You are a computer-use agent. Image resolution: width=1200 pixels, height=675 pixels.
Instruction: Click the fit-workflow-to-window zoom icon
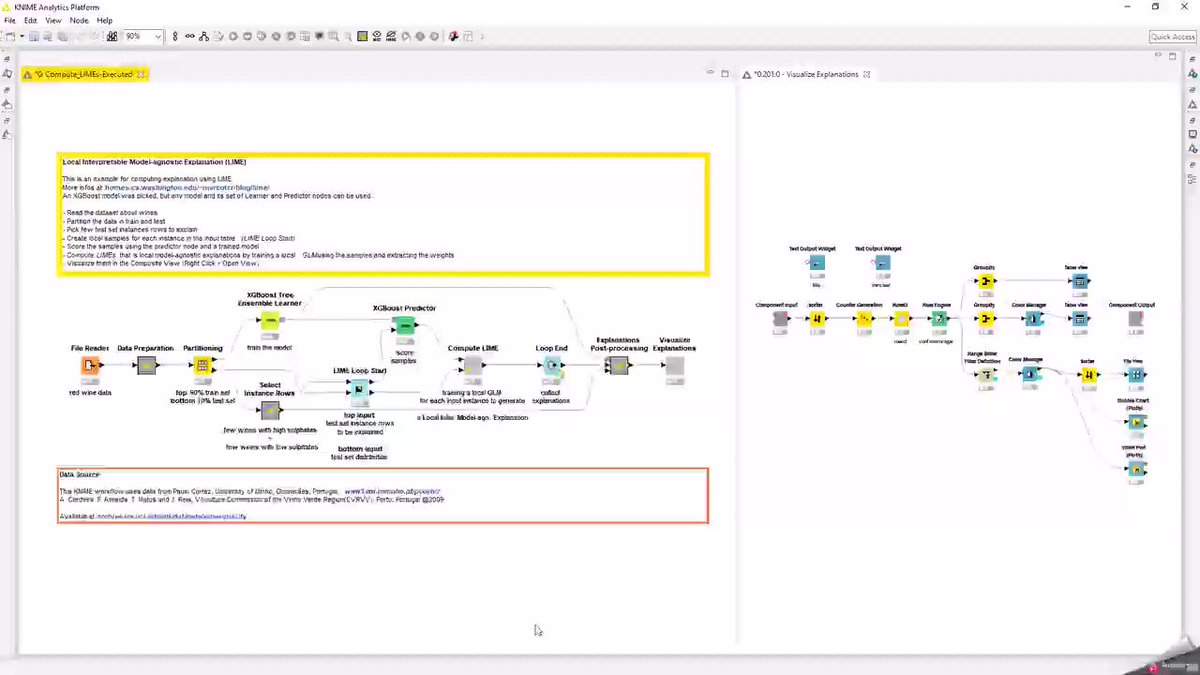(112, 36)
